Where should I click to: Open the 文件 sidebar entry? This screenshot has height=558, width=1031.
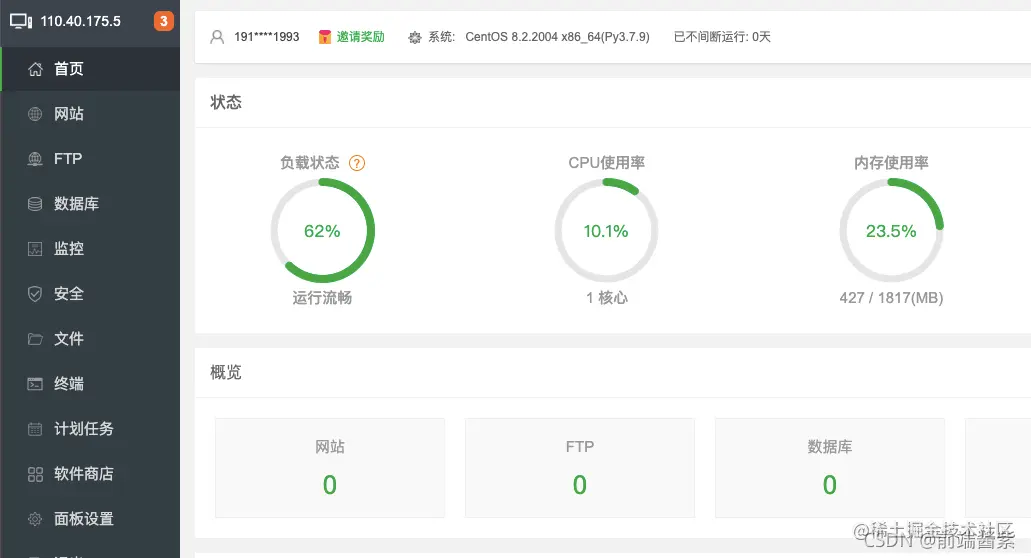tap(90, 338)
